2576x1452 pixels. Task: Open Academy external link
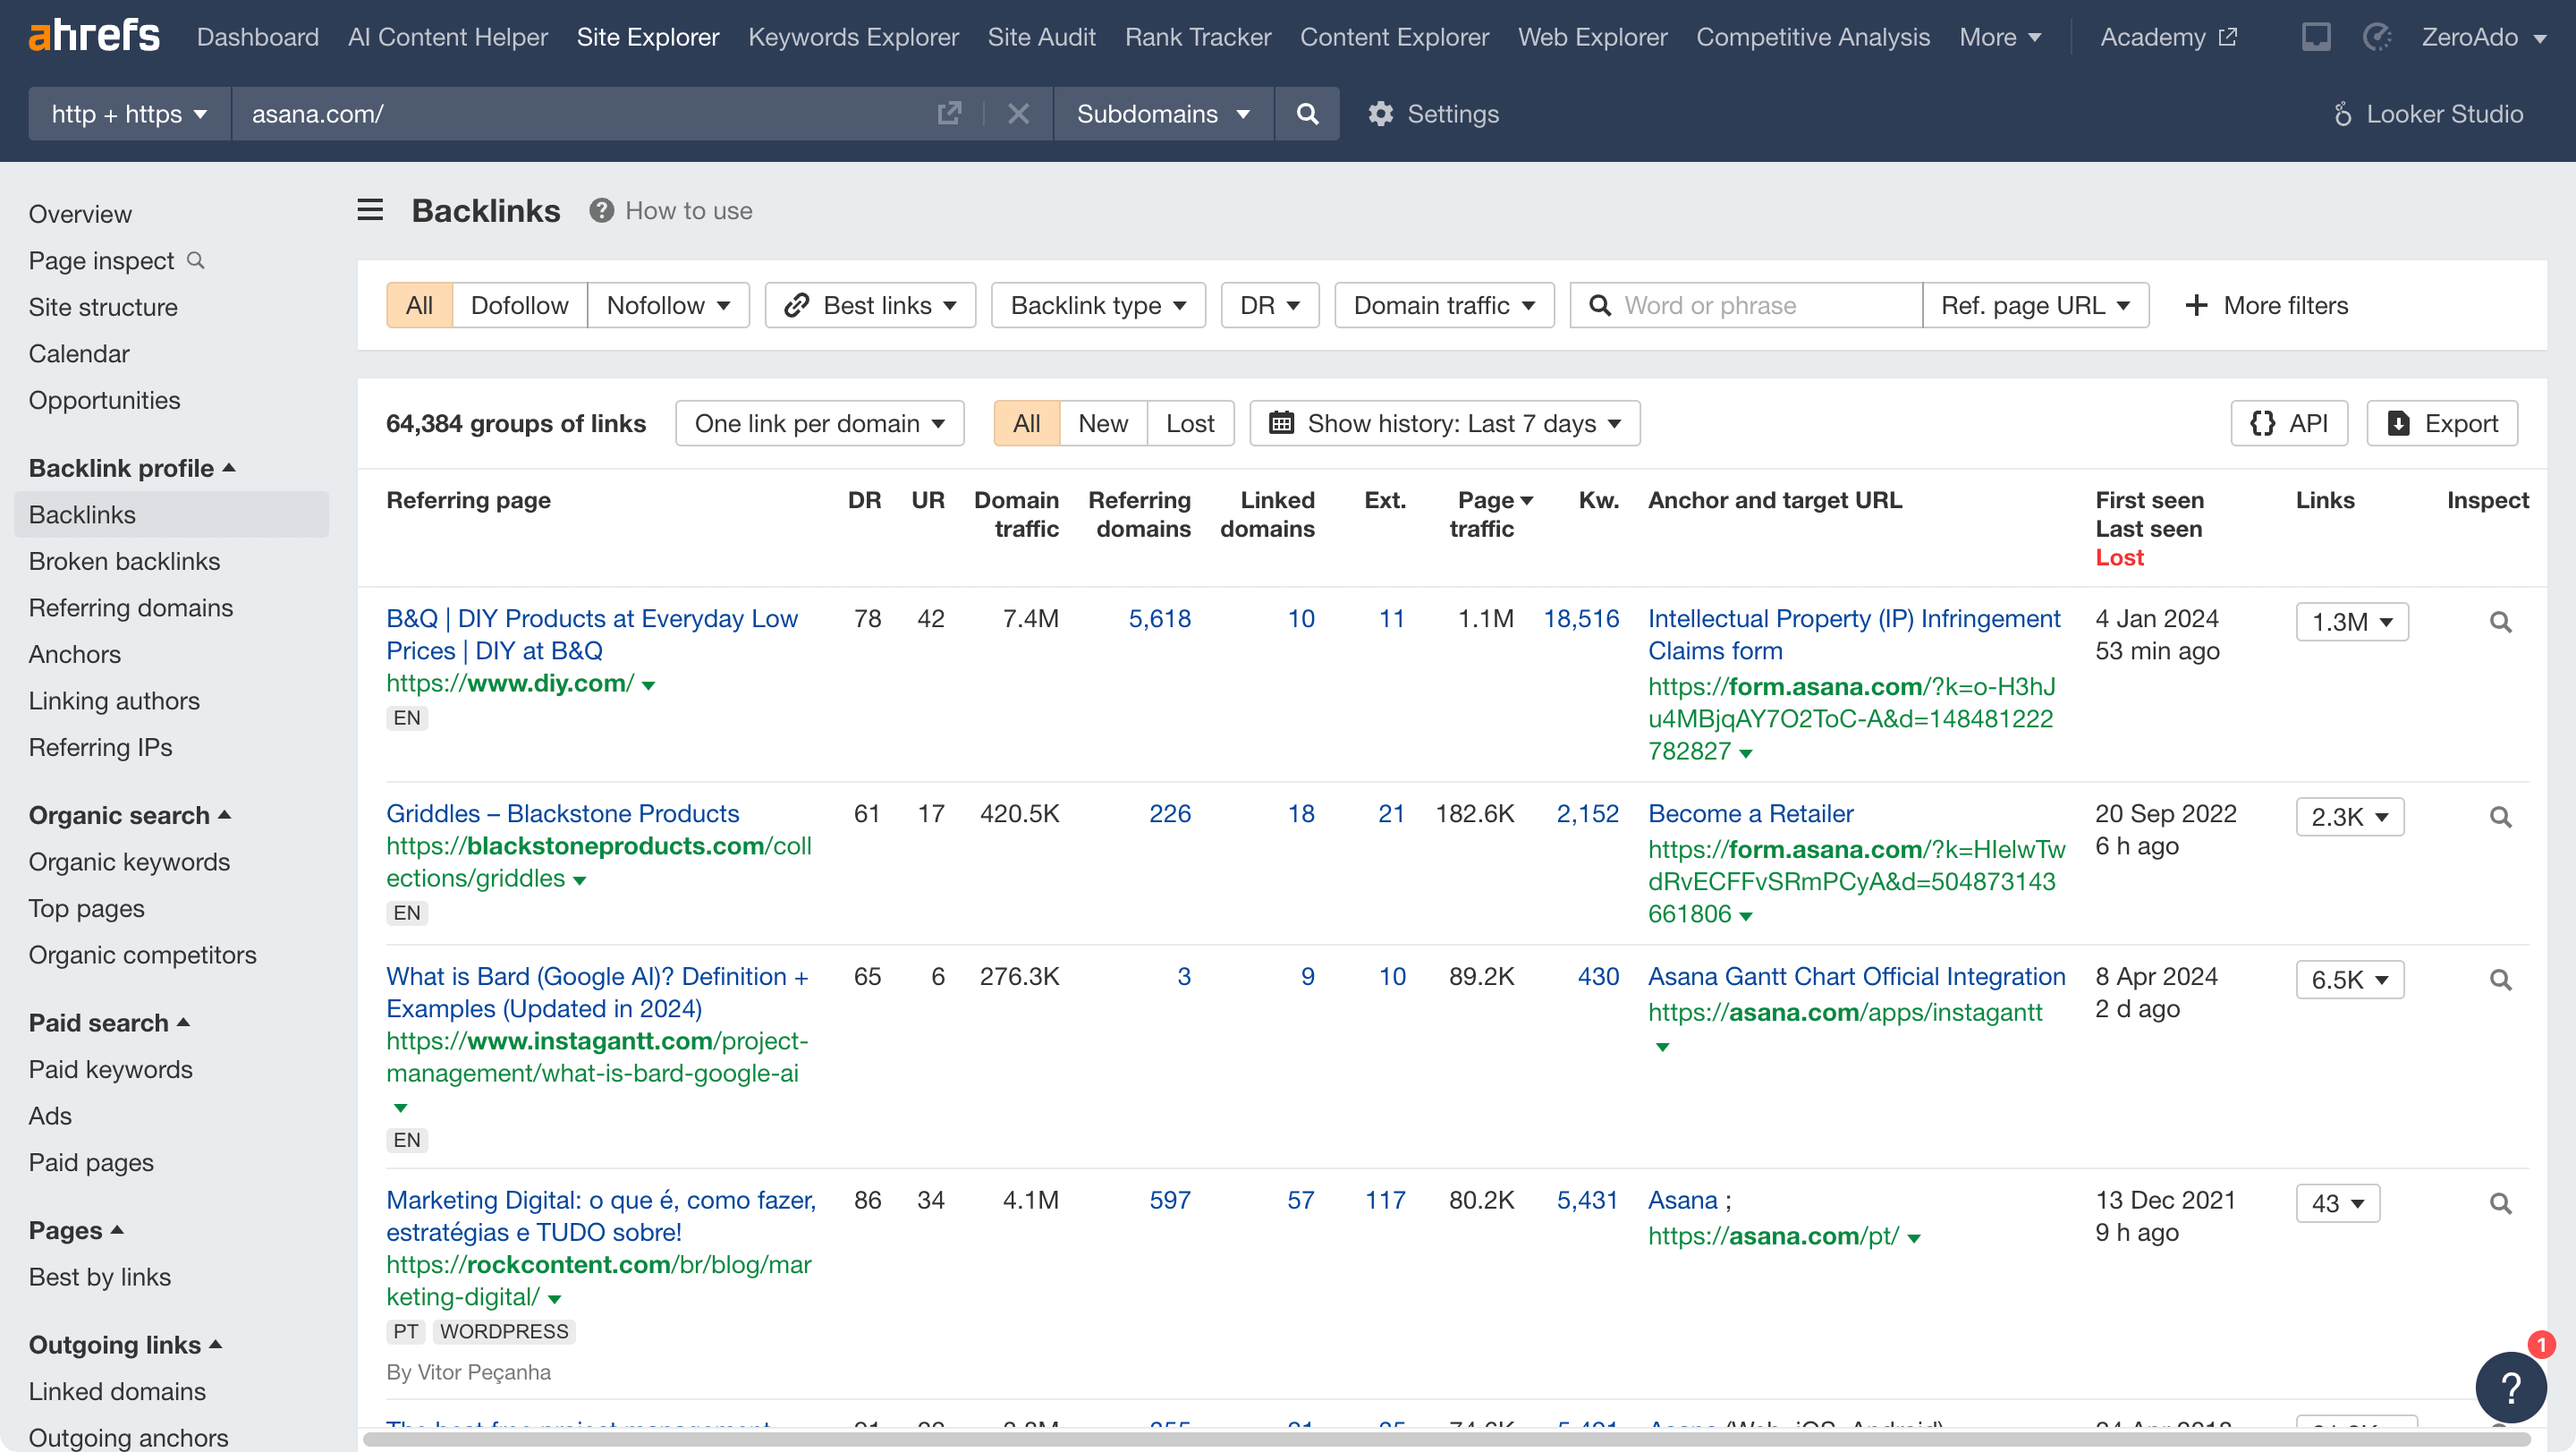point(2168,37)
